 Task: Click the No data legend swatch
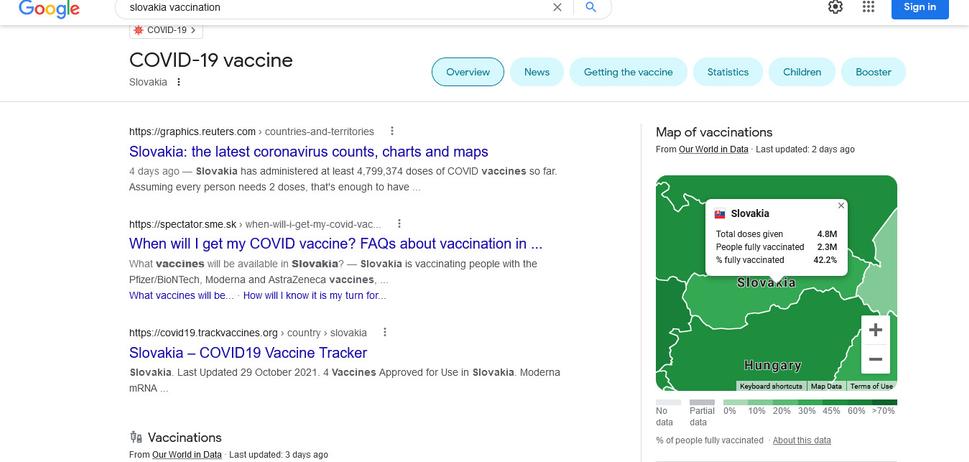[x=668, y=402]
